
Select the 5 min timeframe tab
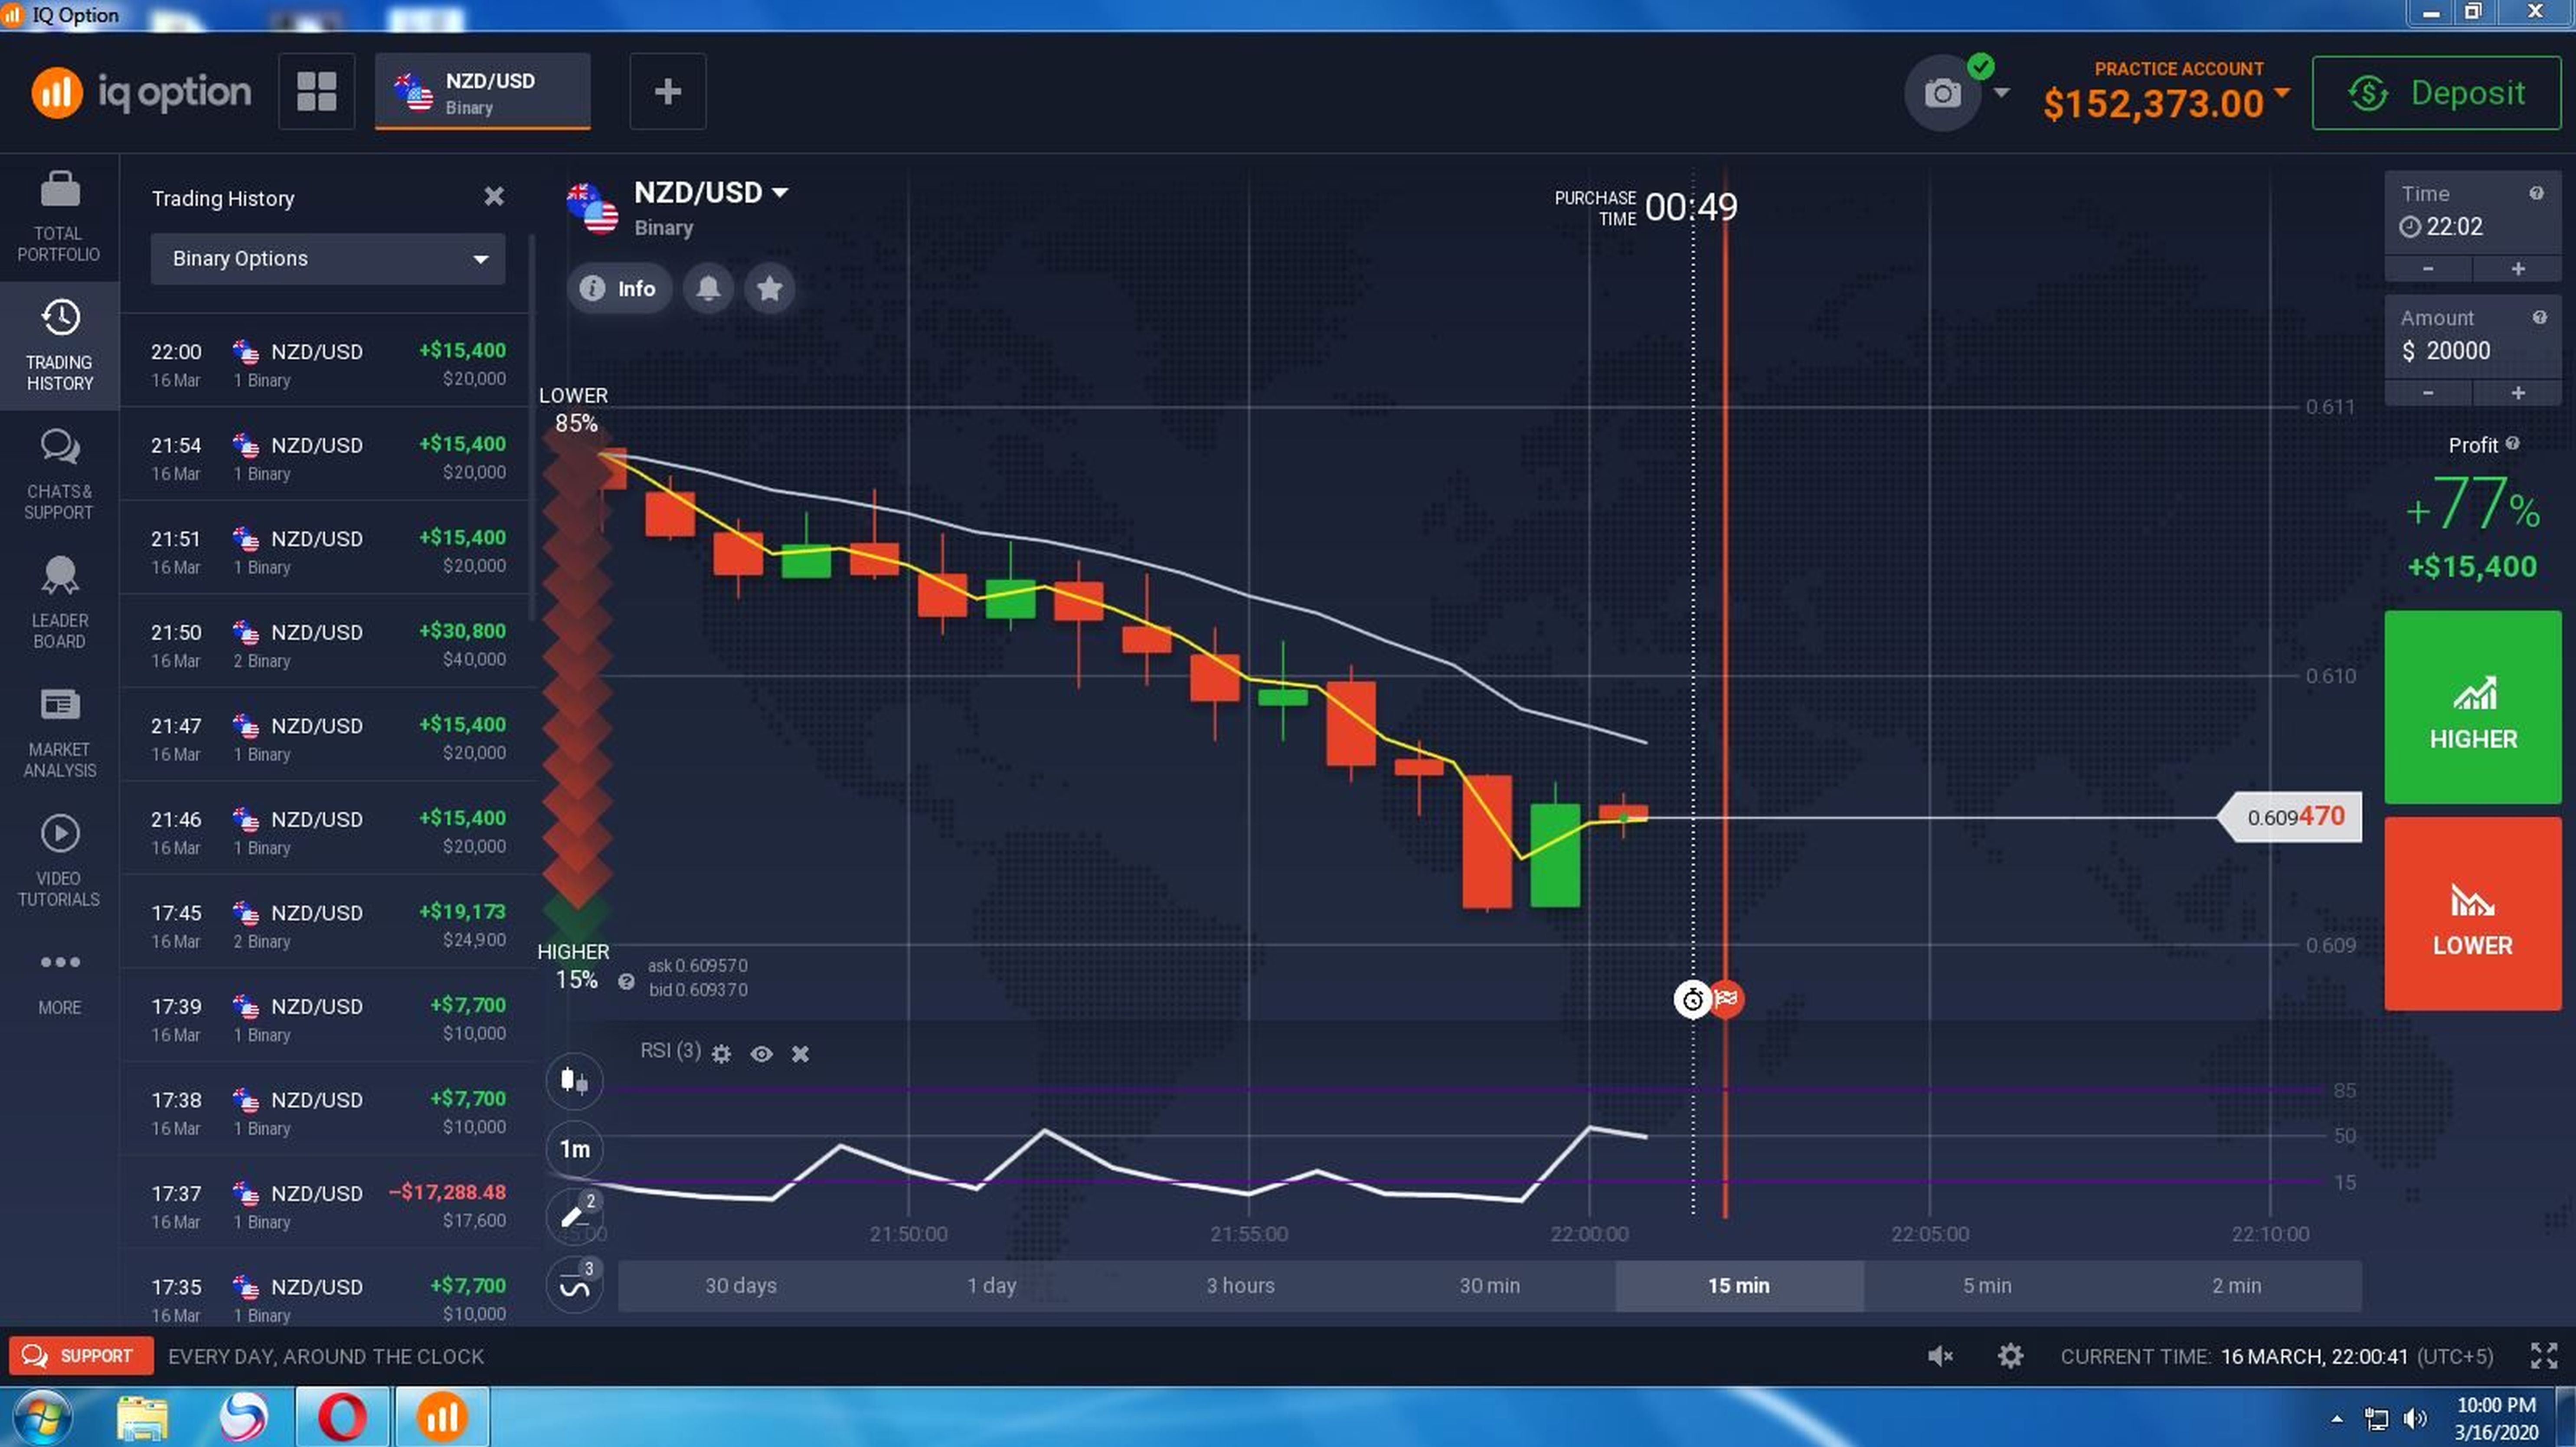point(1986,1285)
